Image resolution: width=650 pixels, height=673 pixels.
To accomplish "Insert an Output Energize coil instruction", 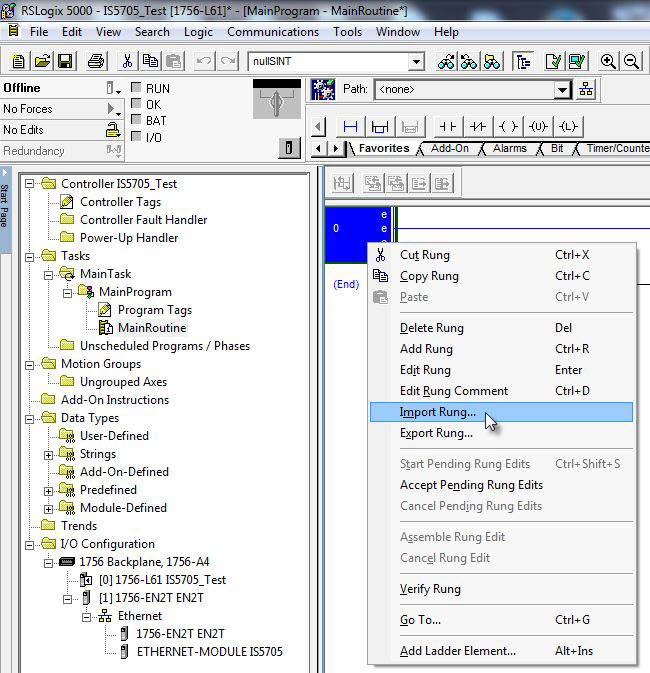I will 508,127.
